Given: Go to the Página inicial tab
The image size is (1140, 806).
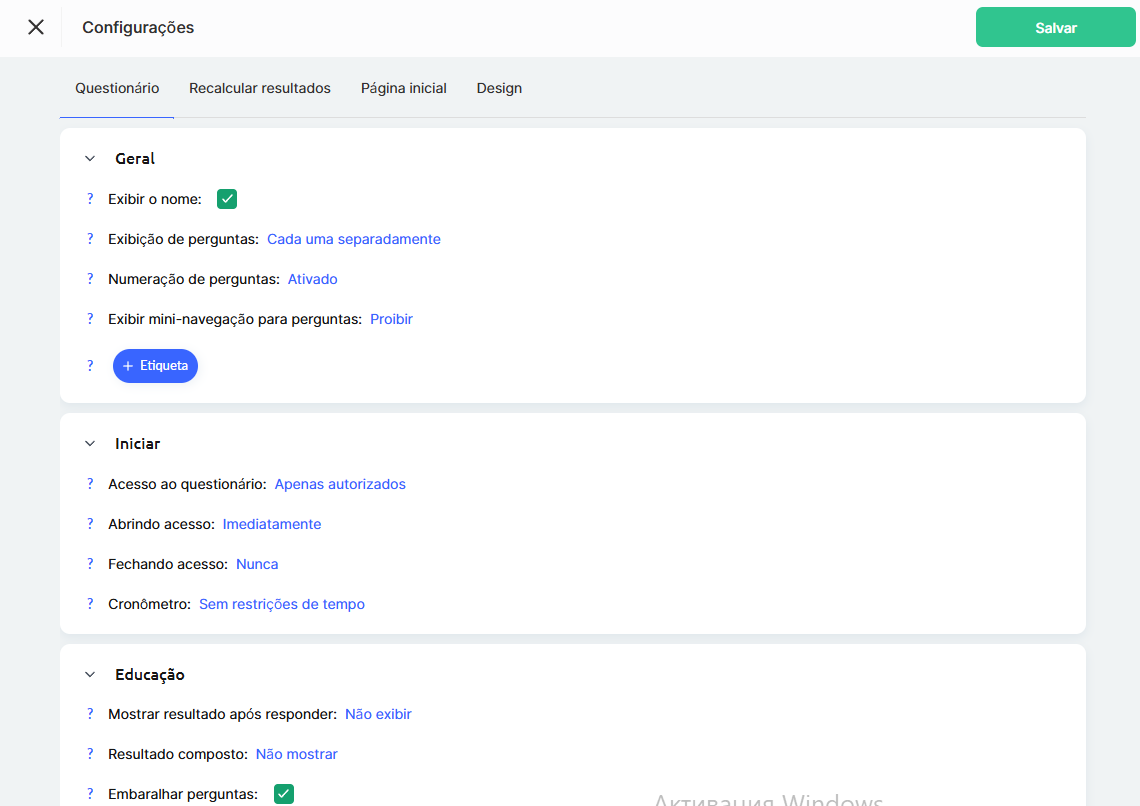Looking at the screenshot, I should coord(403,88).
